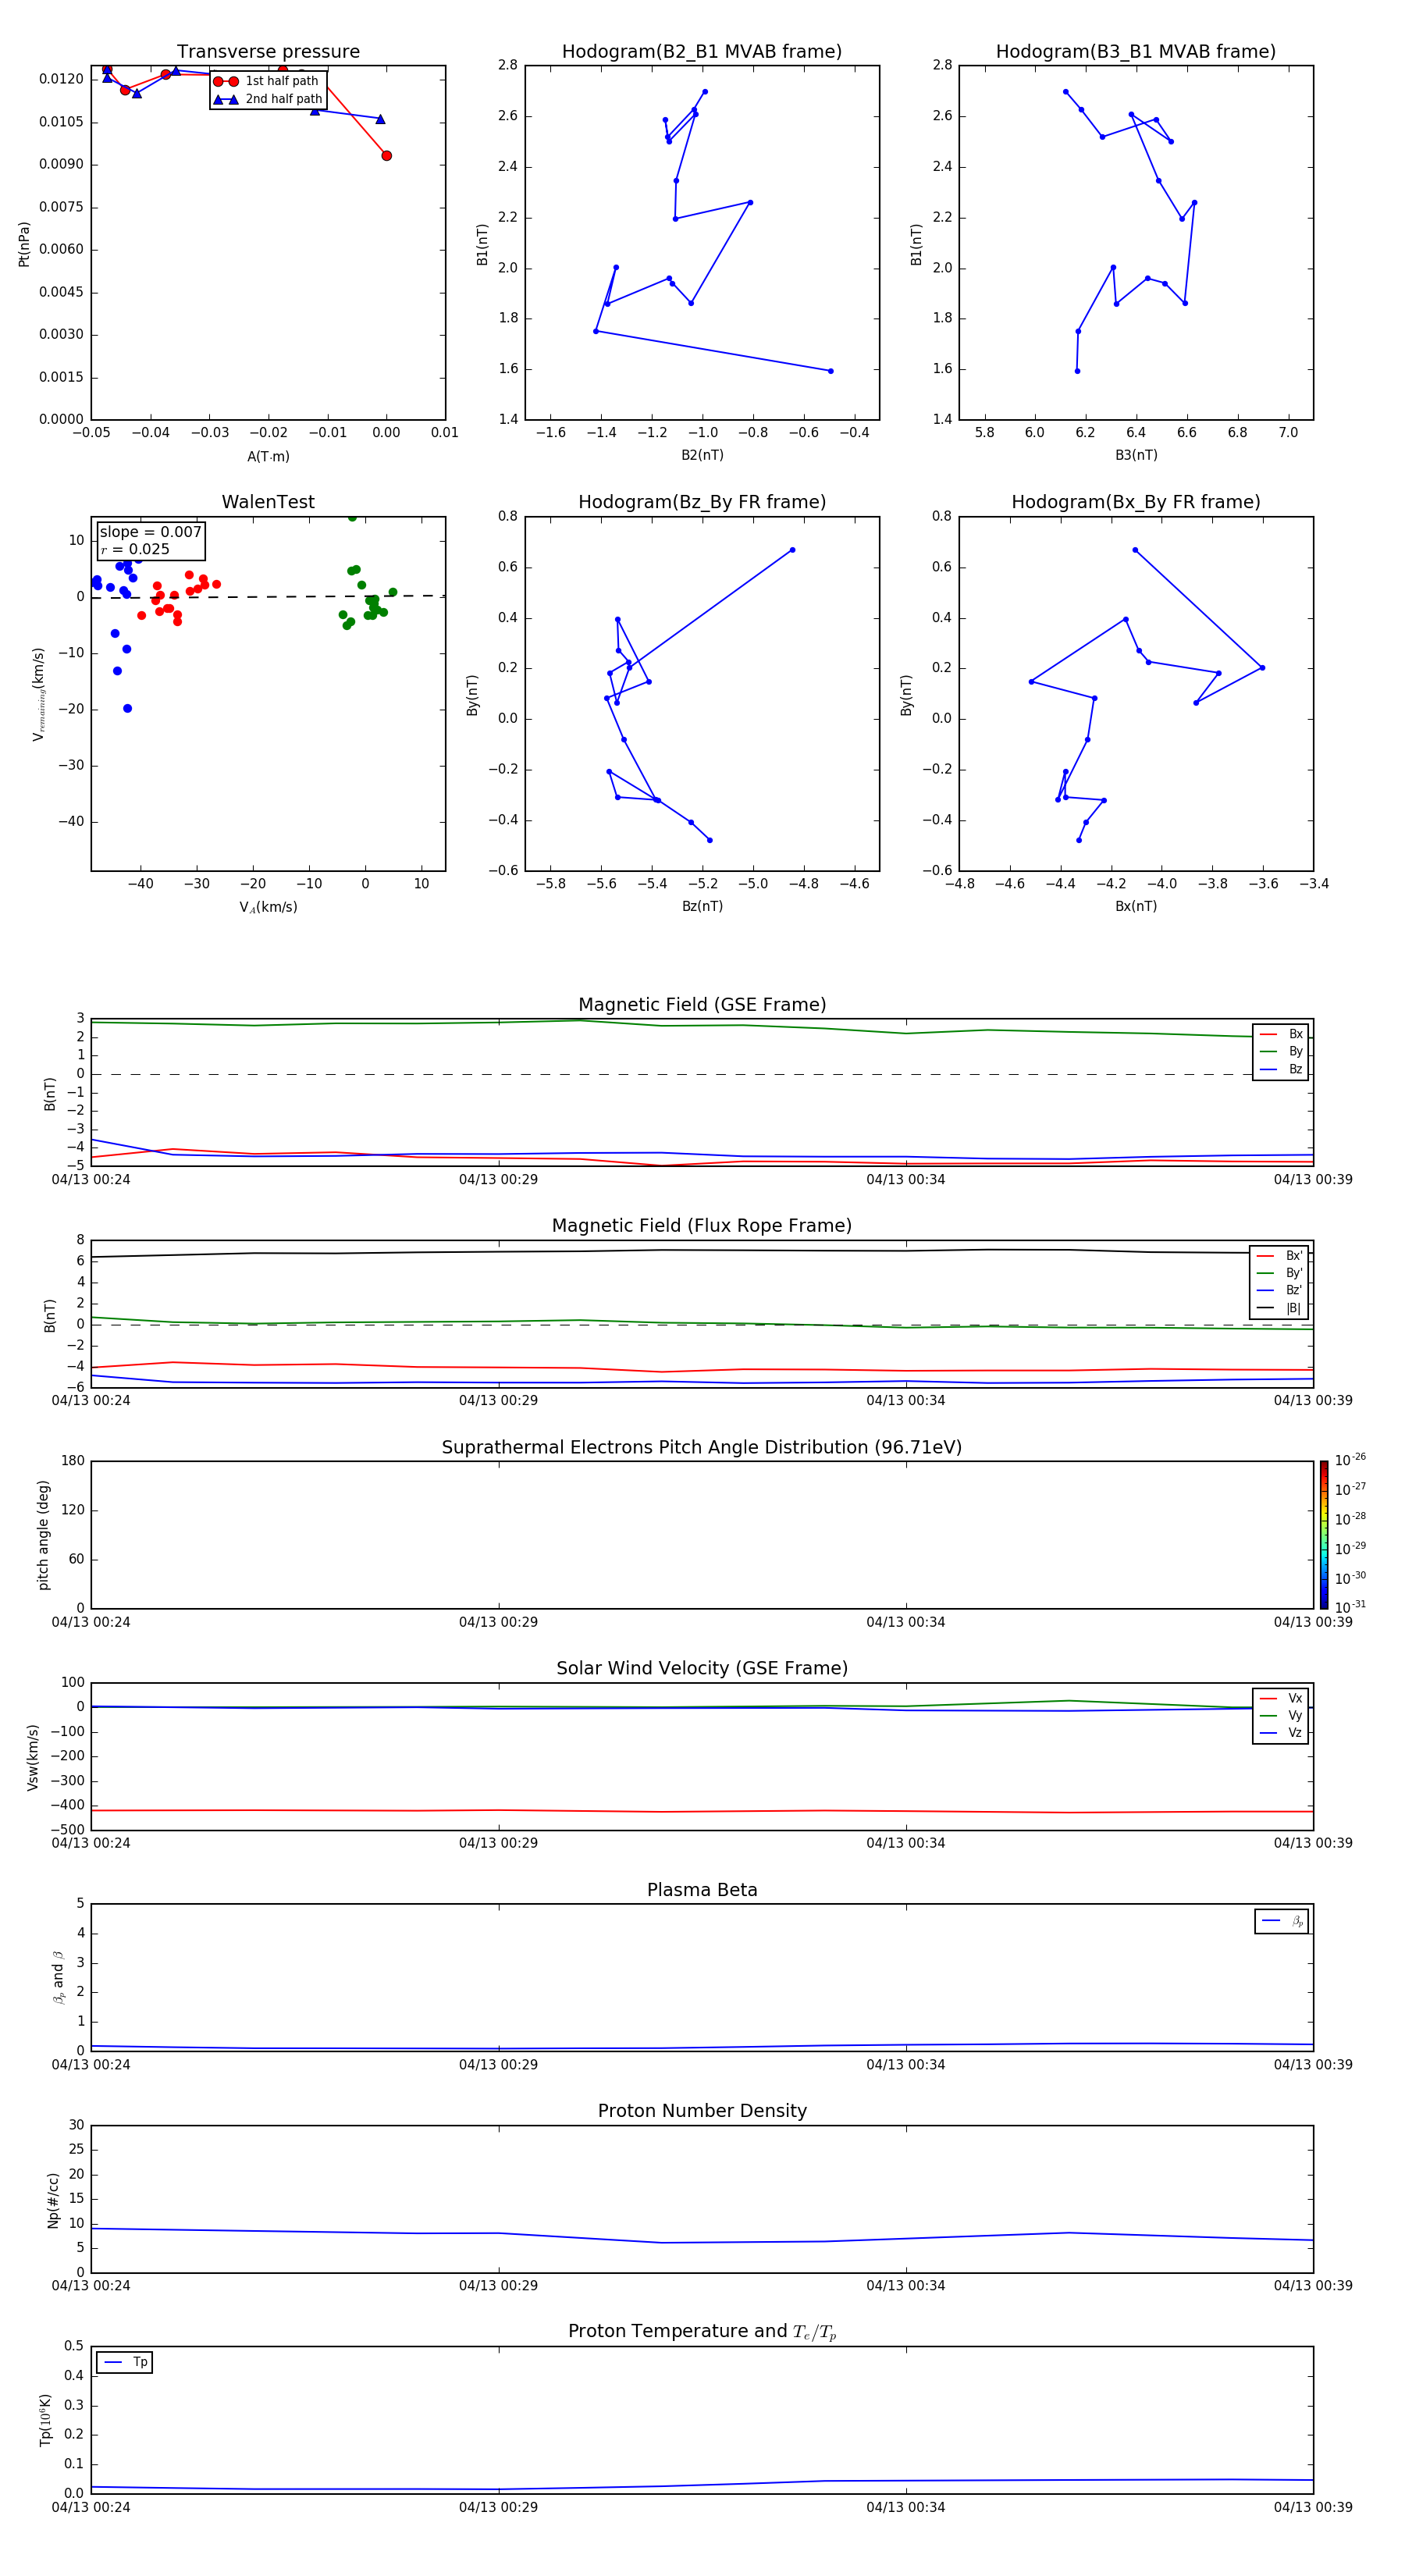Click the 'A(T·m)' x-axis label
This screenshot has height=2576, width=1405.
[268, 457]
